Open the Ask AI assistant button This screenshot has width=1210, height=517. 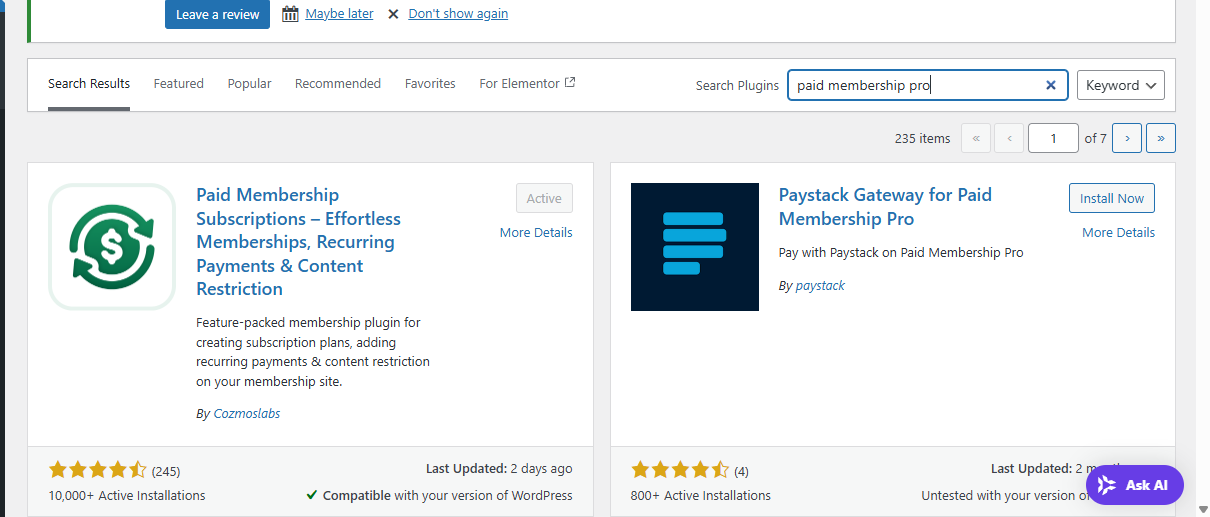(1134, 485)
